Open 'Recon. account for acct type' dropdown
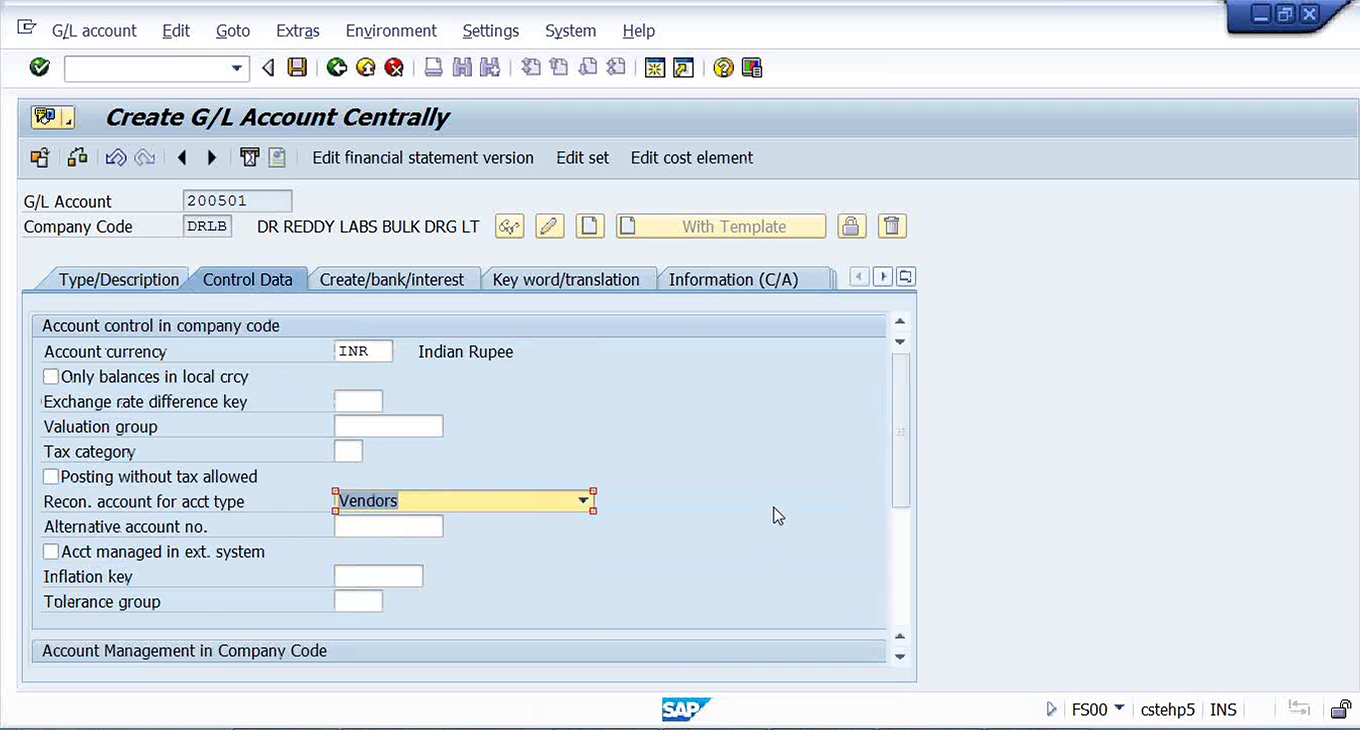This screenshot has width=1360, height=730. point(583,501)
